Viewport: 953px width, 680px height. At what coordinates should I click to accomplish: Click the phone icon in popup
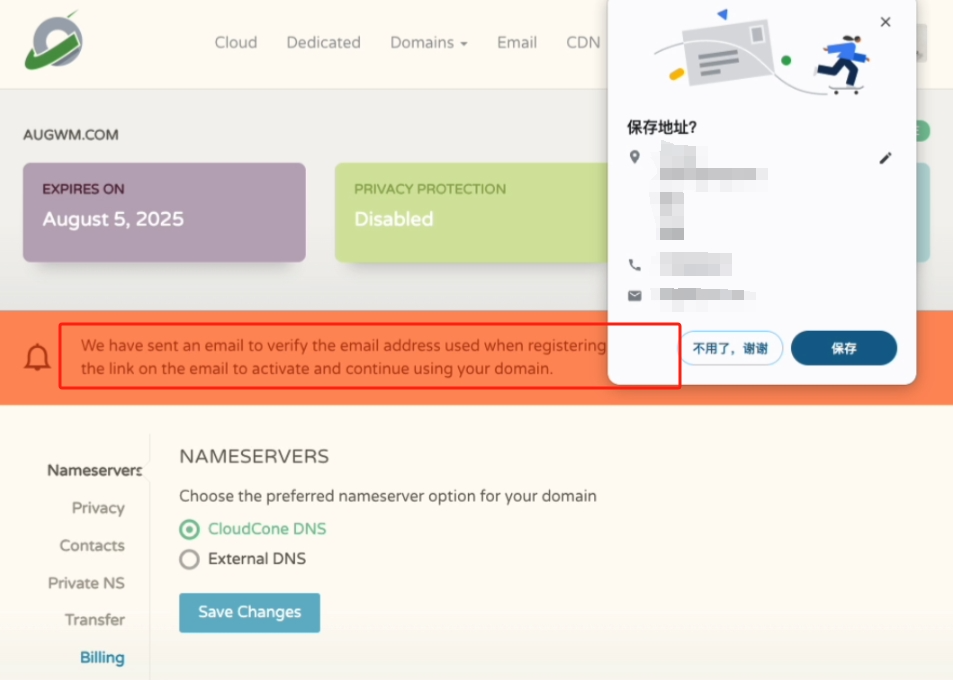click(634, 265)
